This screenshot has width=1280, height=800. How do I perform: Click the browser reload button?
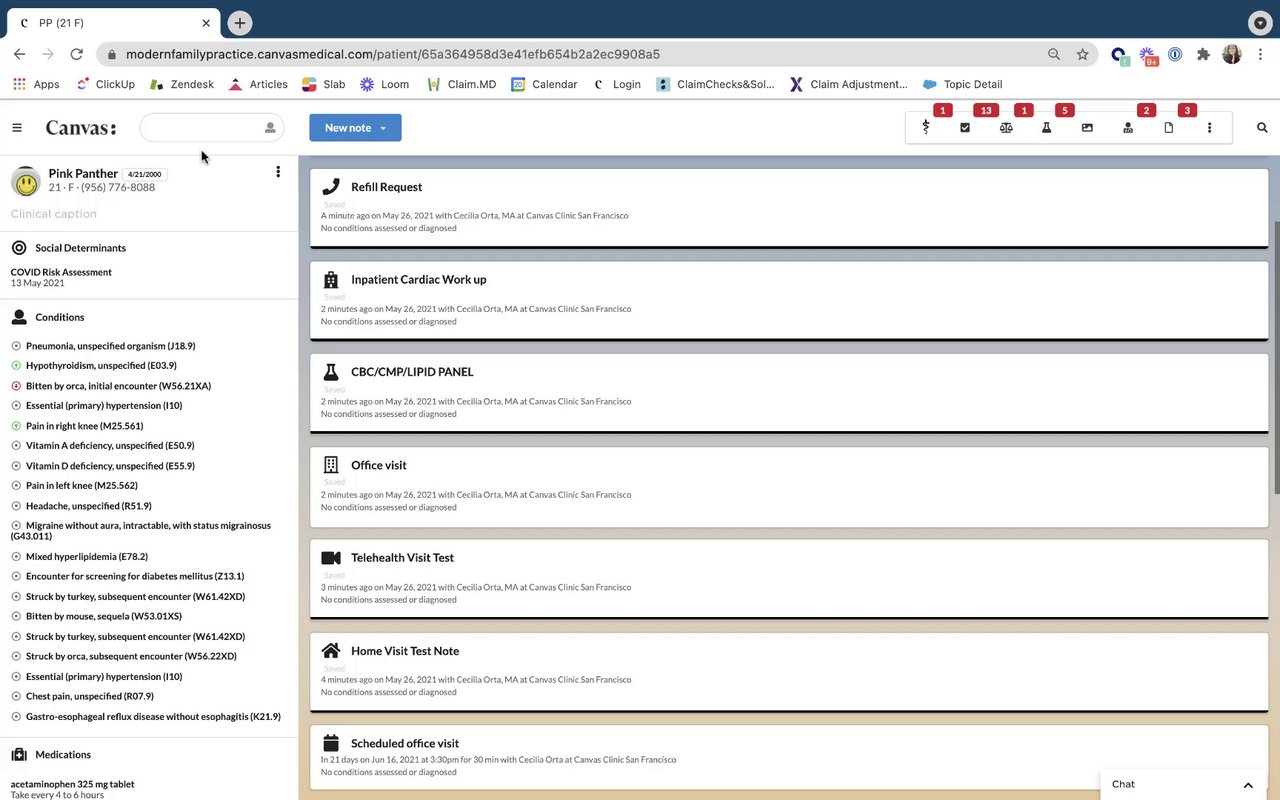76,54
